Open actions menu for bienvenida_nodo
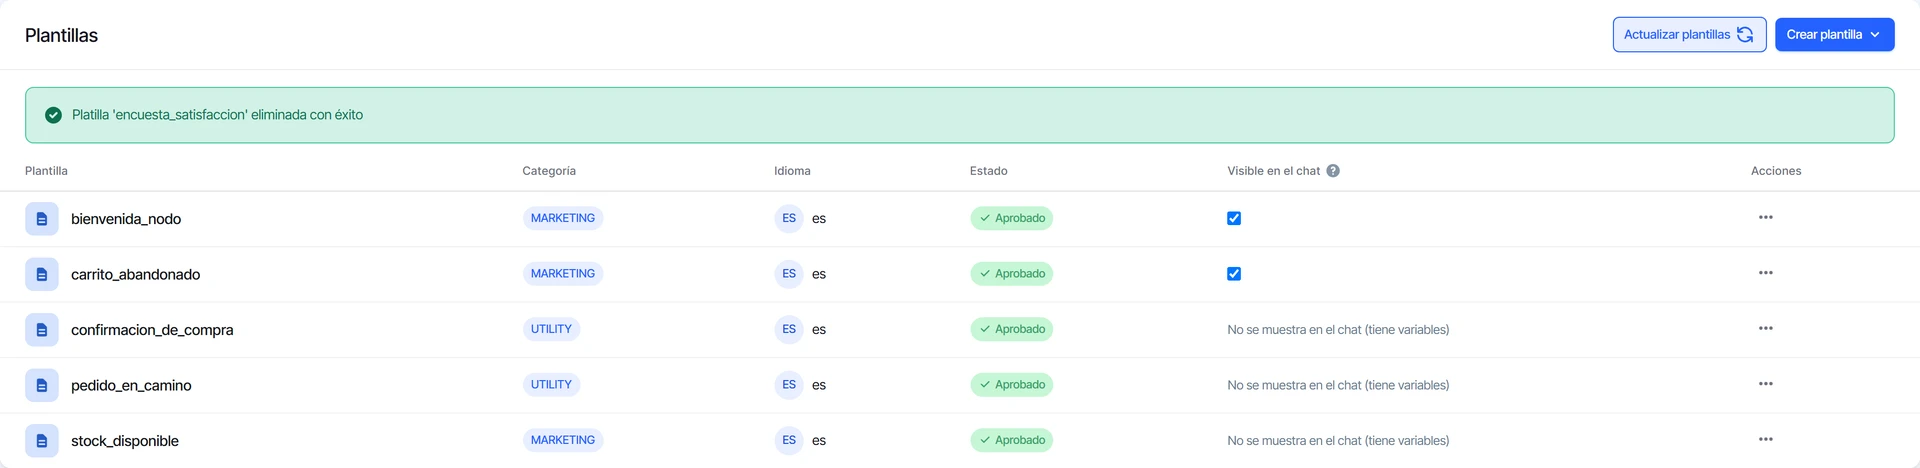This screenshot has width=1920, height=468. 1766,217
